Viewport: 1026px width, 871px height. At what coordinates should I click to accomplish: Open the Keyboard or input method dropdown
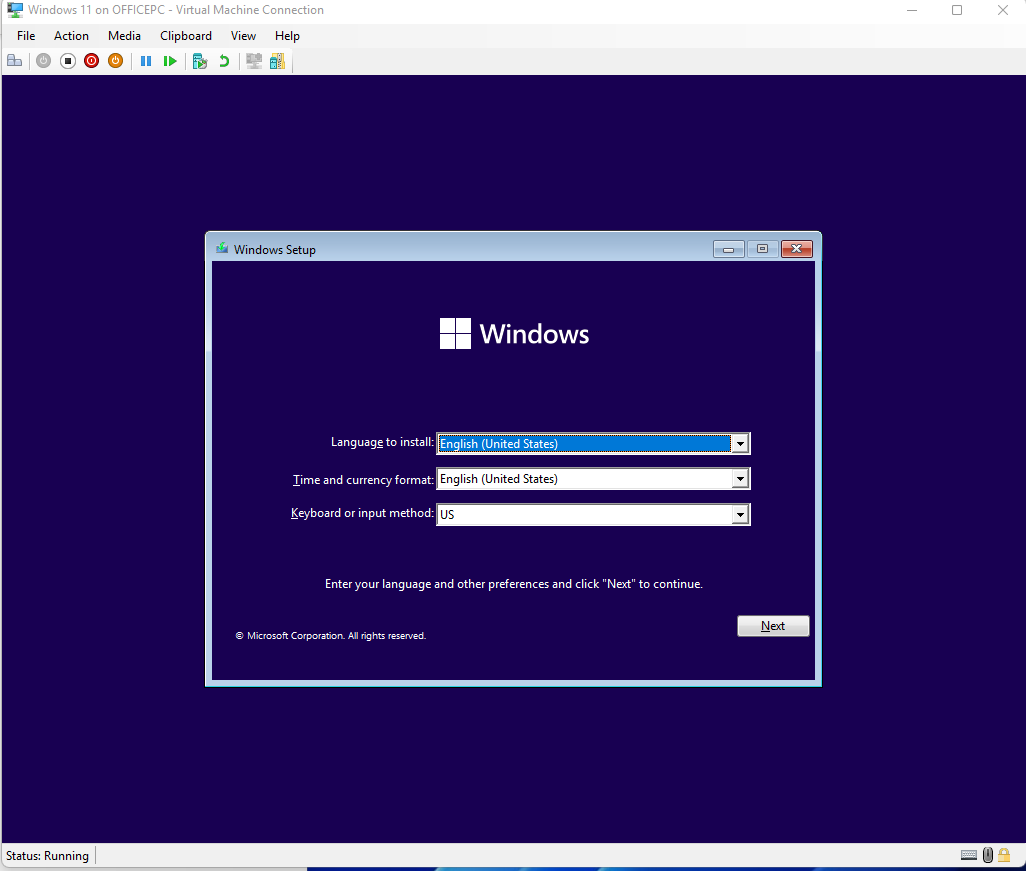tap(740, 513)
